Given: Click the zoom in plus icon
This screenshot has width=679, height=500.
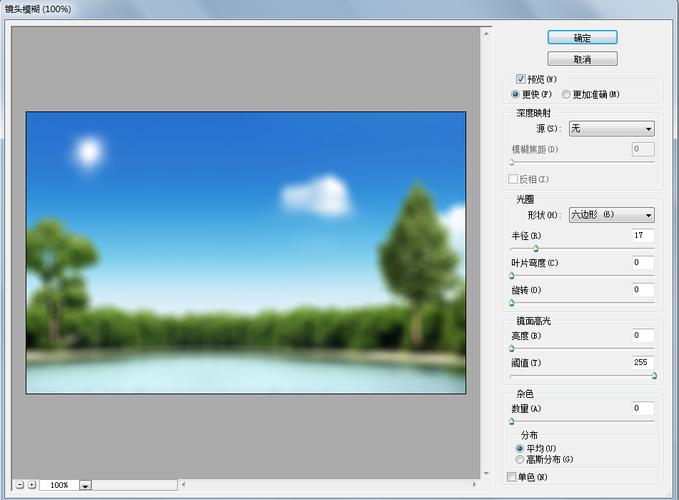Looking at the screenshot, I should coord(32,485).
